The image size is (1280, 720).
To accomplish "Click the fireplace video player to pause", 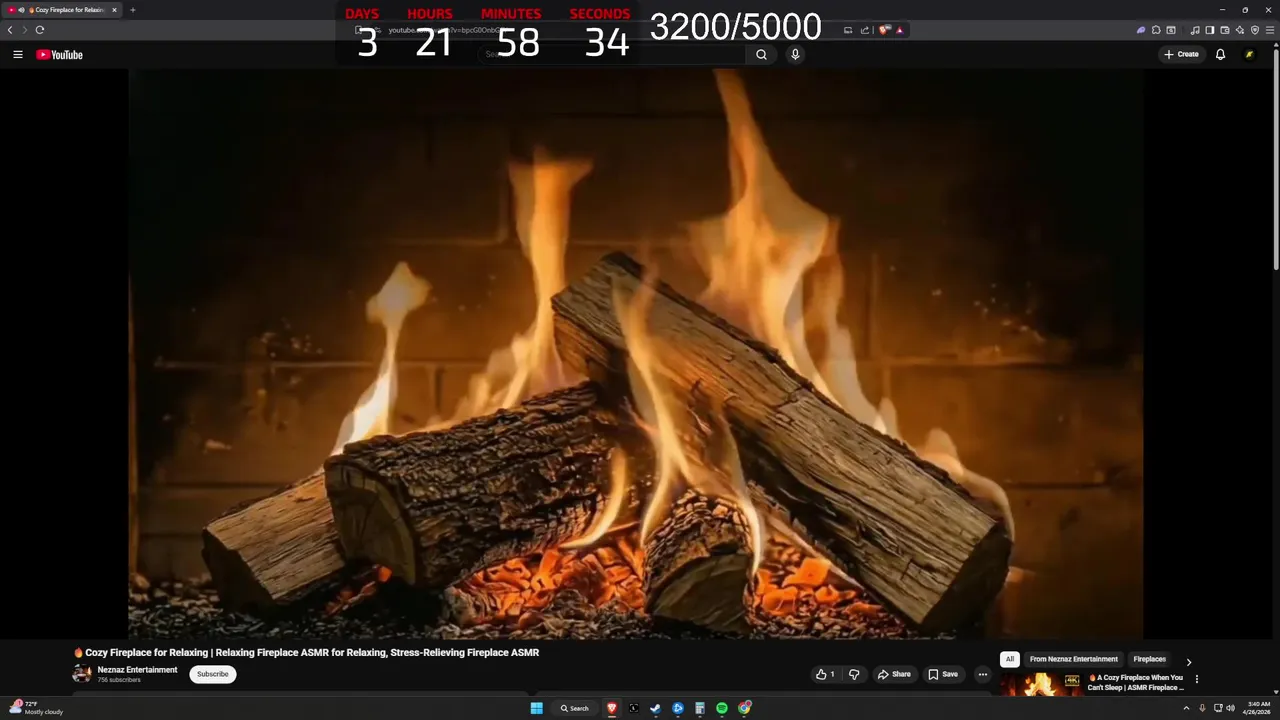I will [x=635, y=353].
